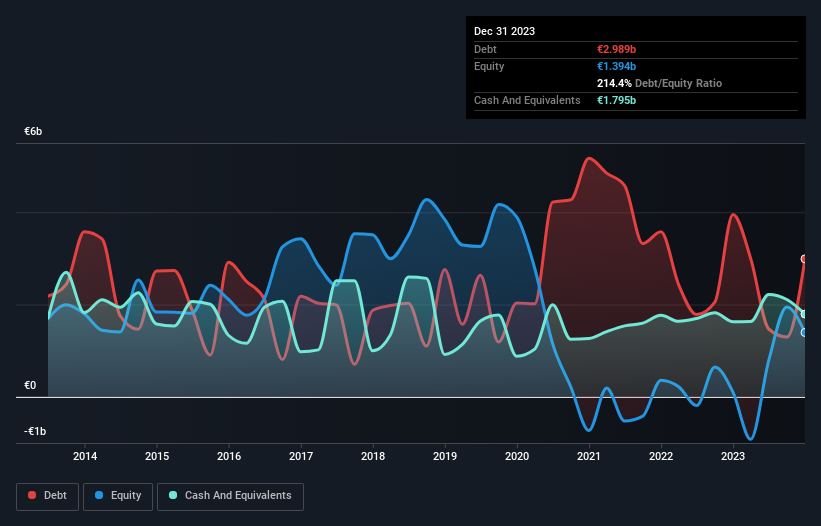Screen dimensions: 821x526
Task: Click the 2017 x-axis label
Action: pyautogui.click(x=301, y=456)
